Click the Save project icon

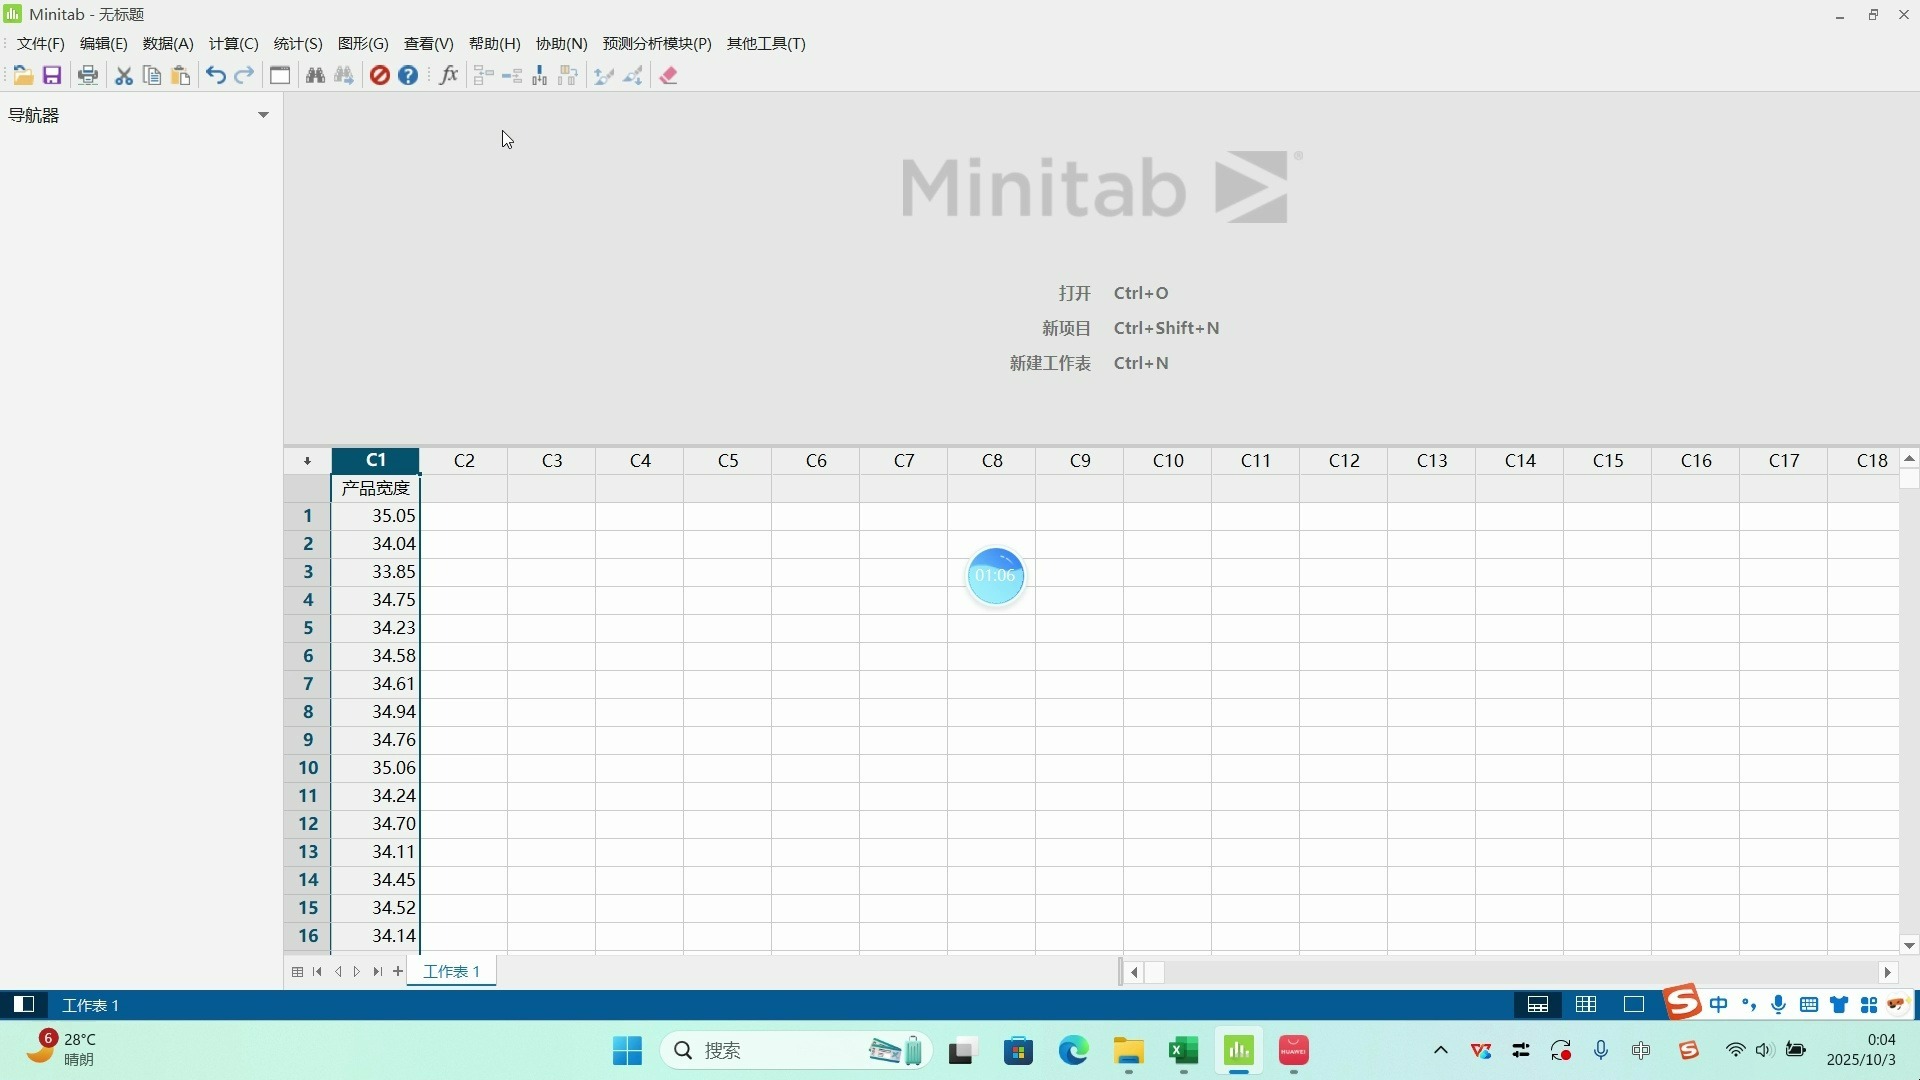[x=52, y=75]
